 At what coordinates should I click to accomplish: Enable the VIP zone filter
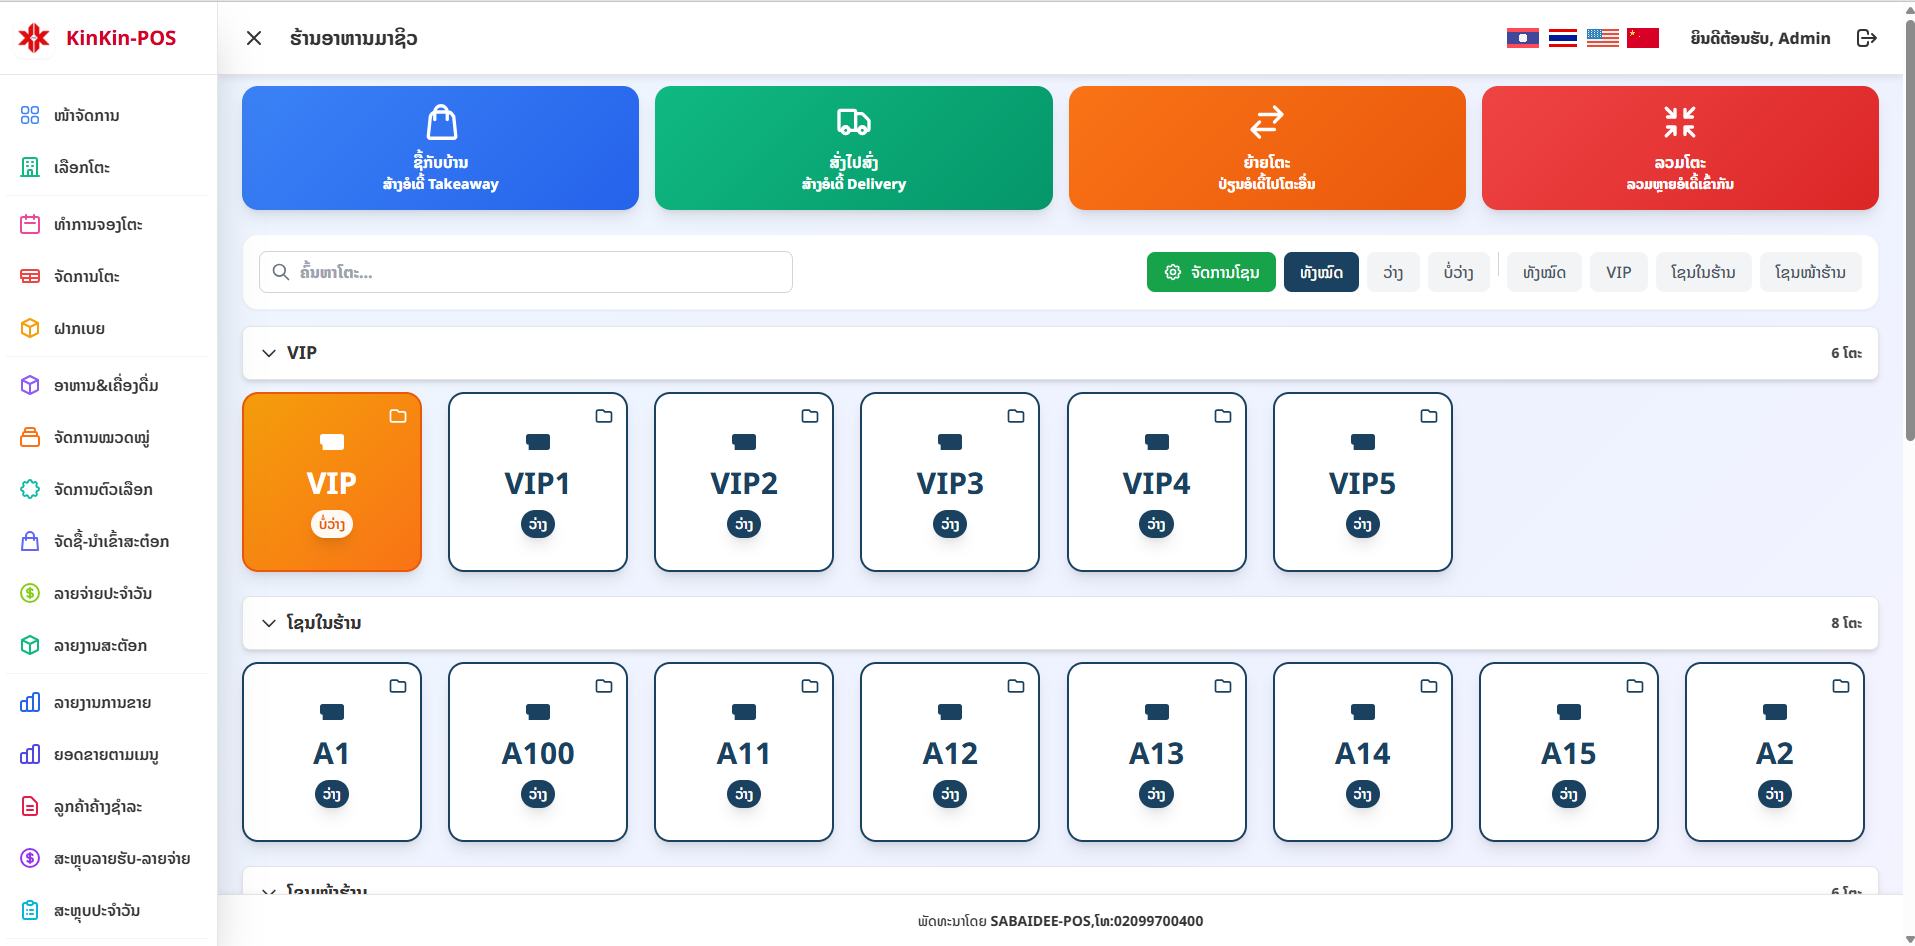pos(1618,272)
